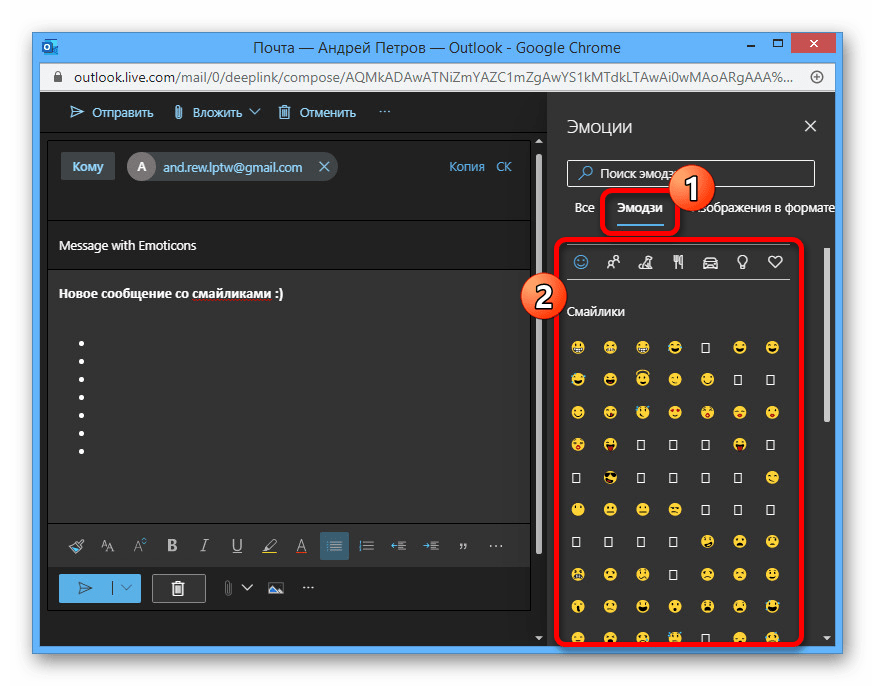Click the Копия link
Screen dimensions: 875x686
466,167
